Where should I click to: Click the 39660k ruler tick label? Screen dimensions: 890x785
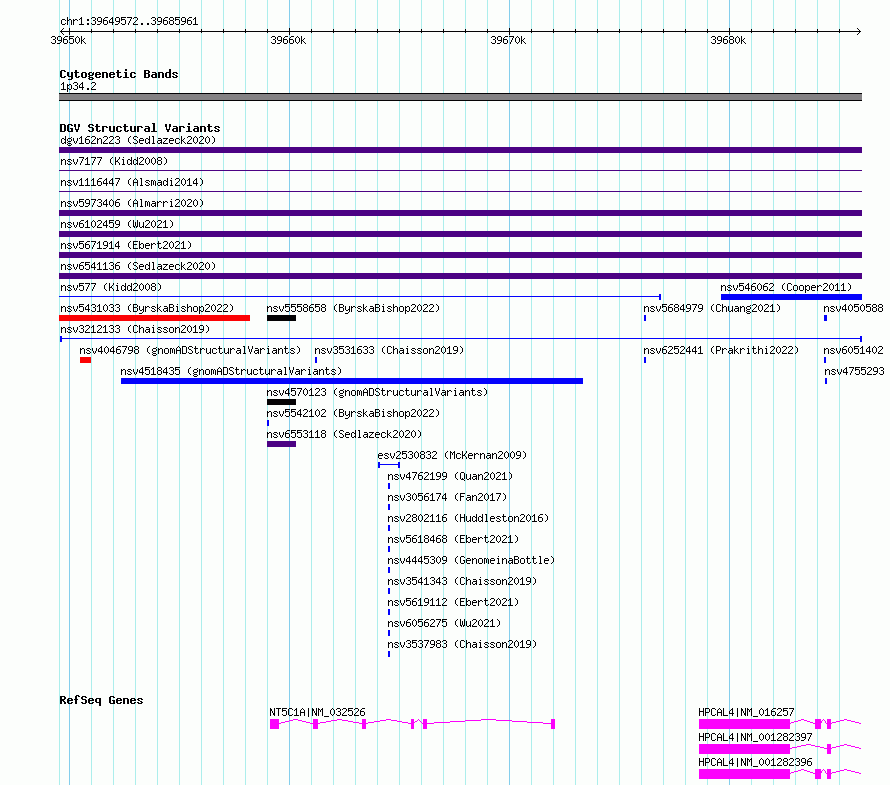click(x=288, y=40)
